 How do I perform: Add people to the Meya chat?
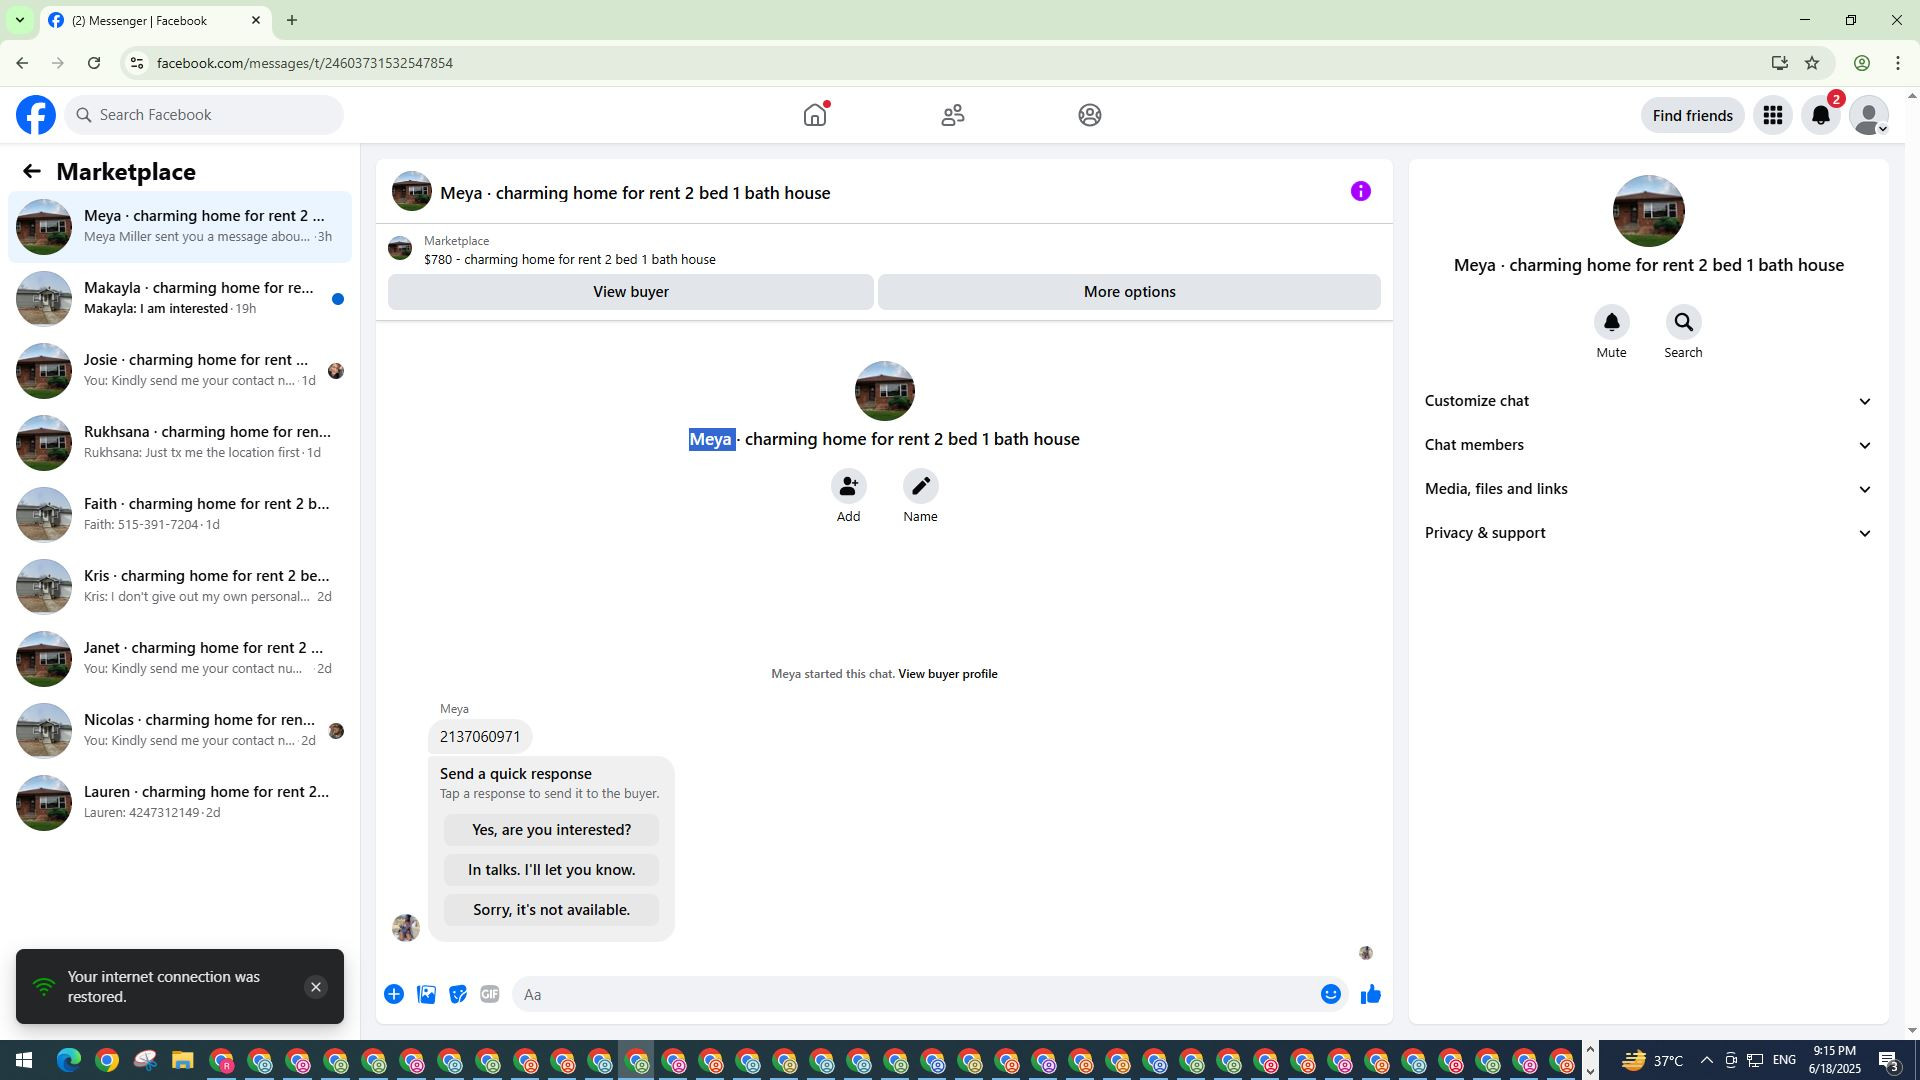click(848, 486)
